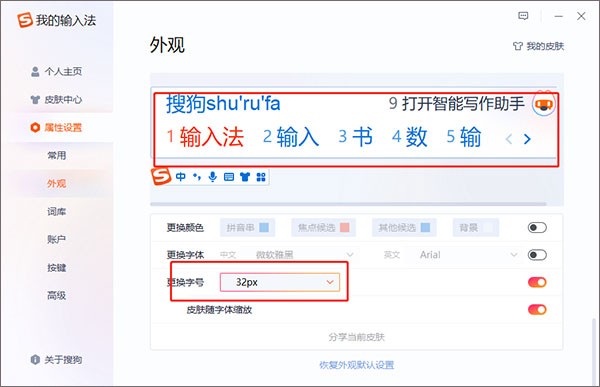
Task: Switch to the 词库 settings section
Action: [x=57, y=212]
